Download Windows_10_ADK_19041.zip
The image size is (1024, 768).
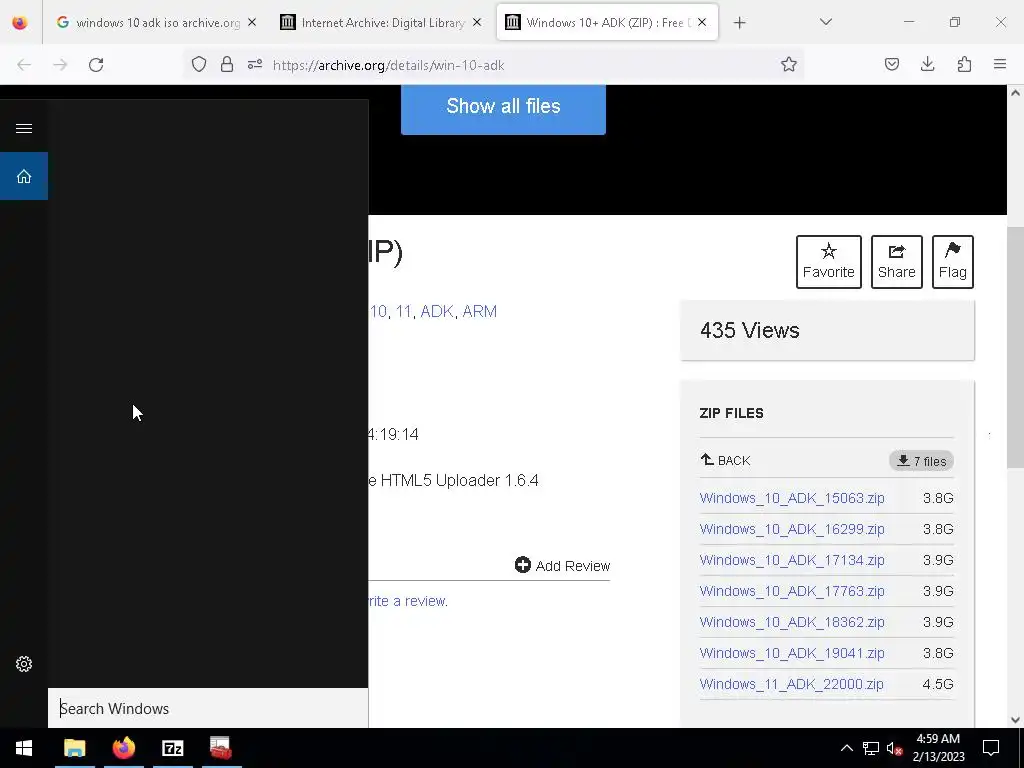point(792,653)
